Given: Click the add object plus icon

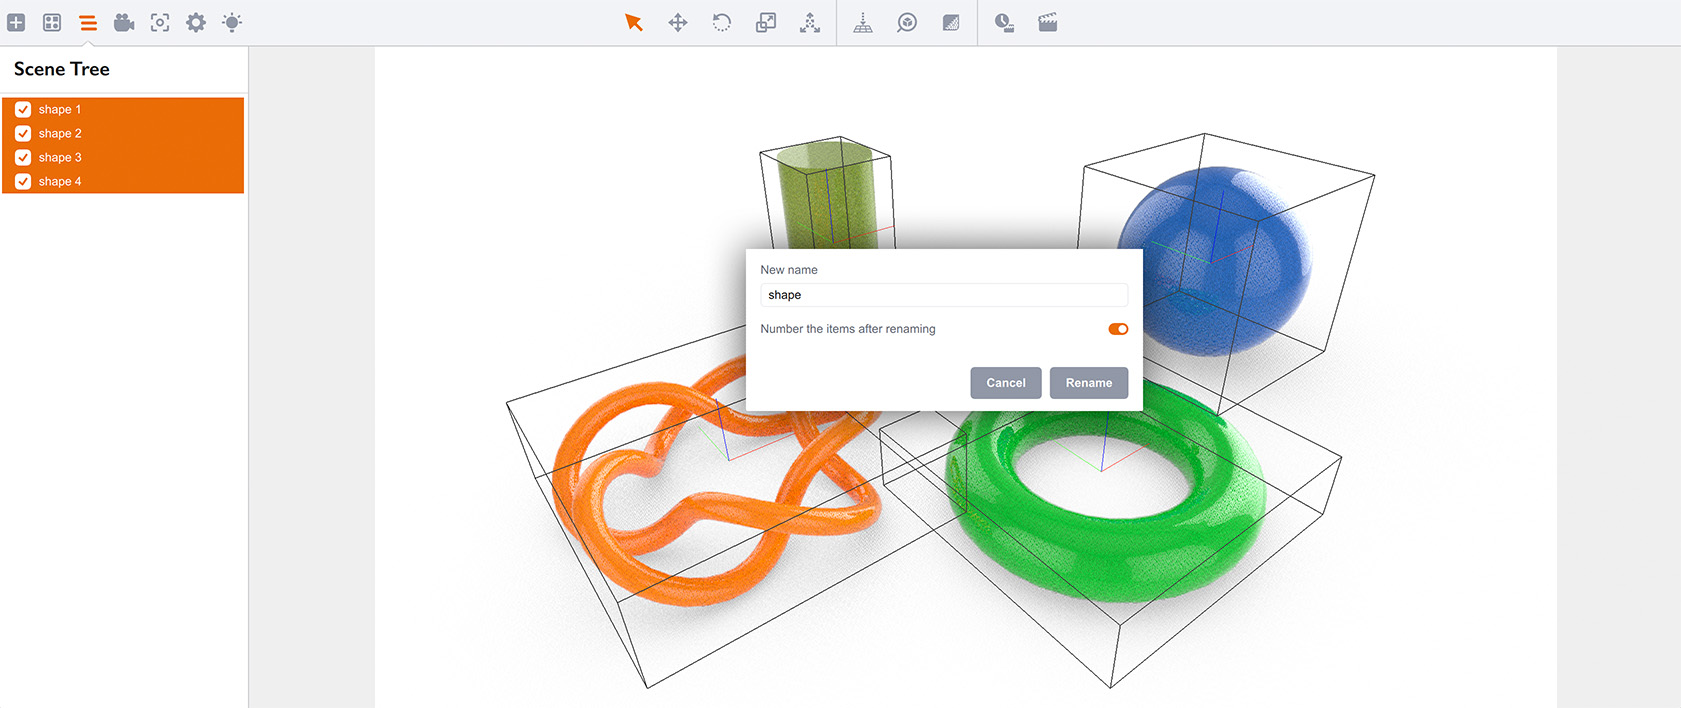Looking at the screenshot, I should pos(16,22).
